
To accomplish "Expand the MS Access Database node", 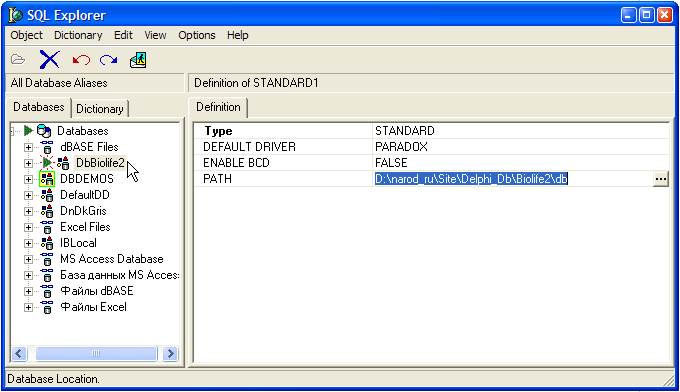I will click(x=28, y=260).
